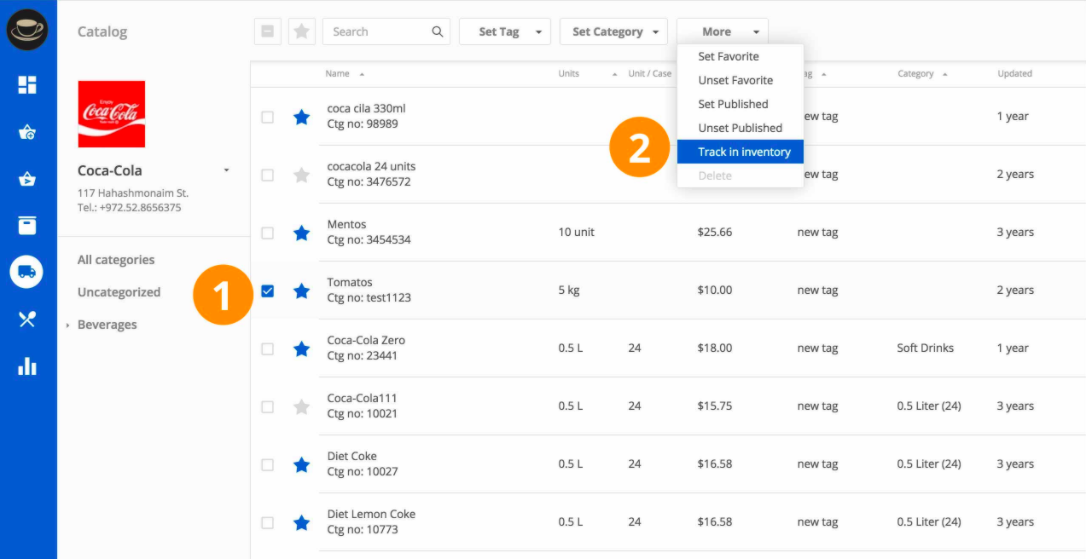Click the archive box sidebar icon
This screenshot has height=559, width=1086.
point(27,225)
